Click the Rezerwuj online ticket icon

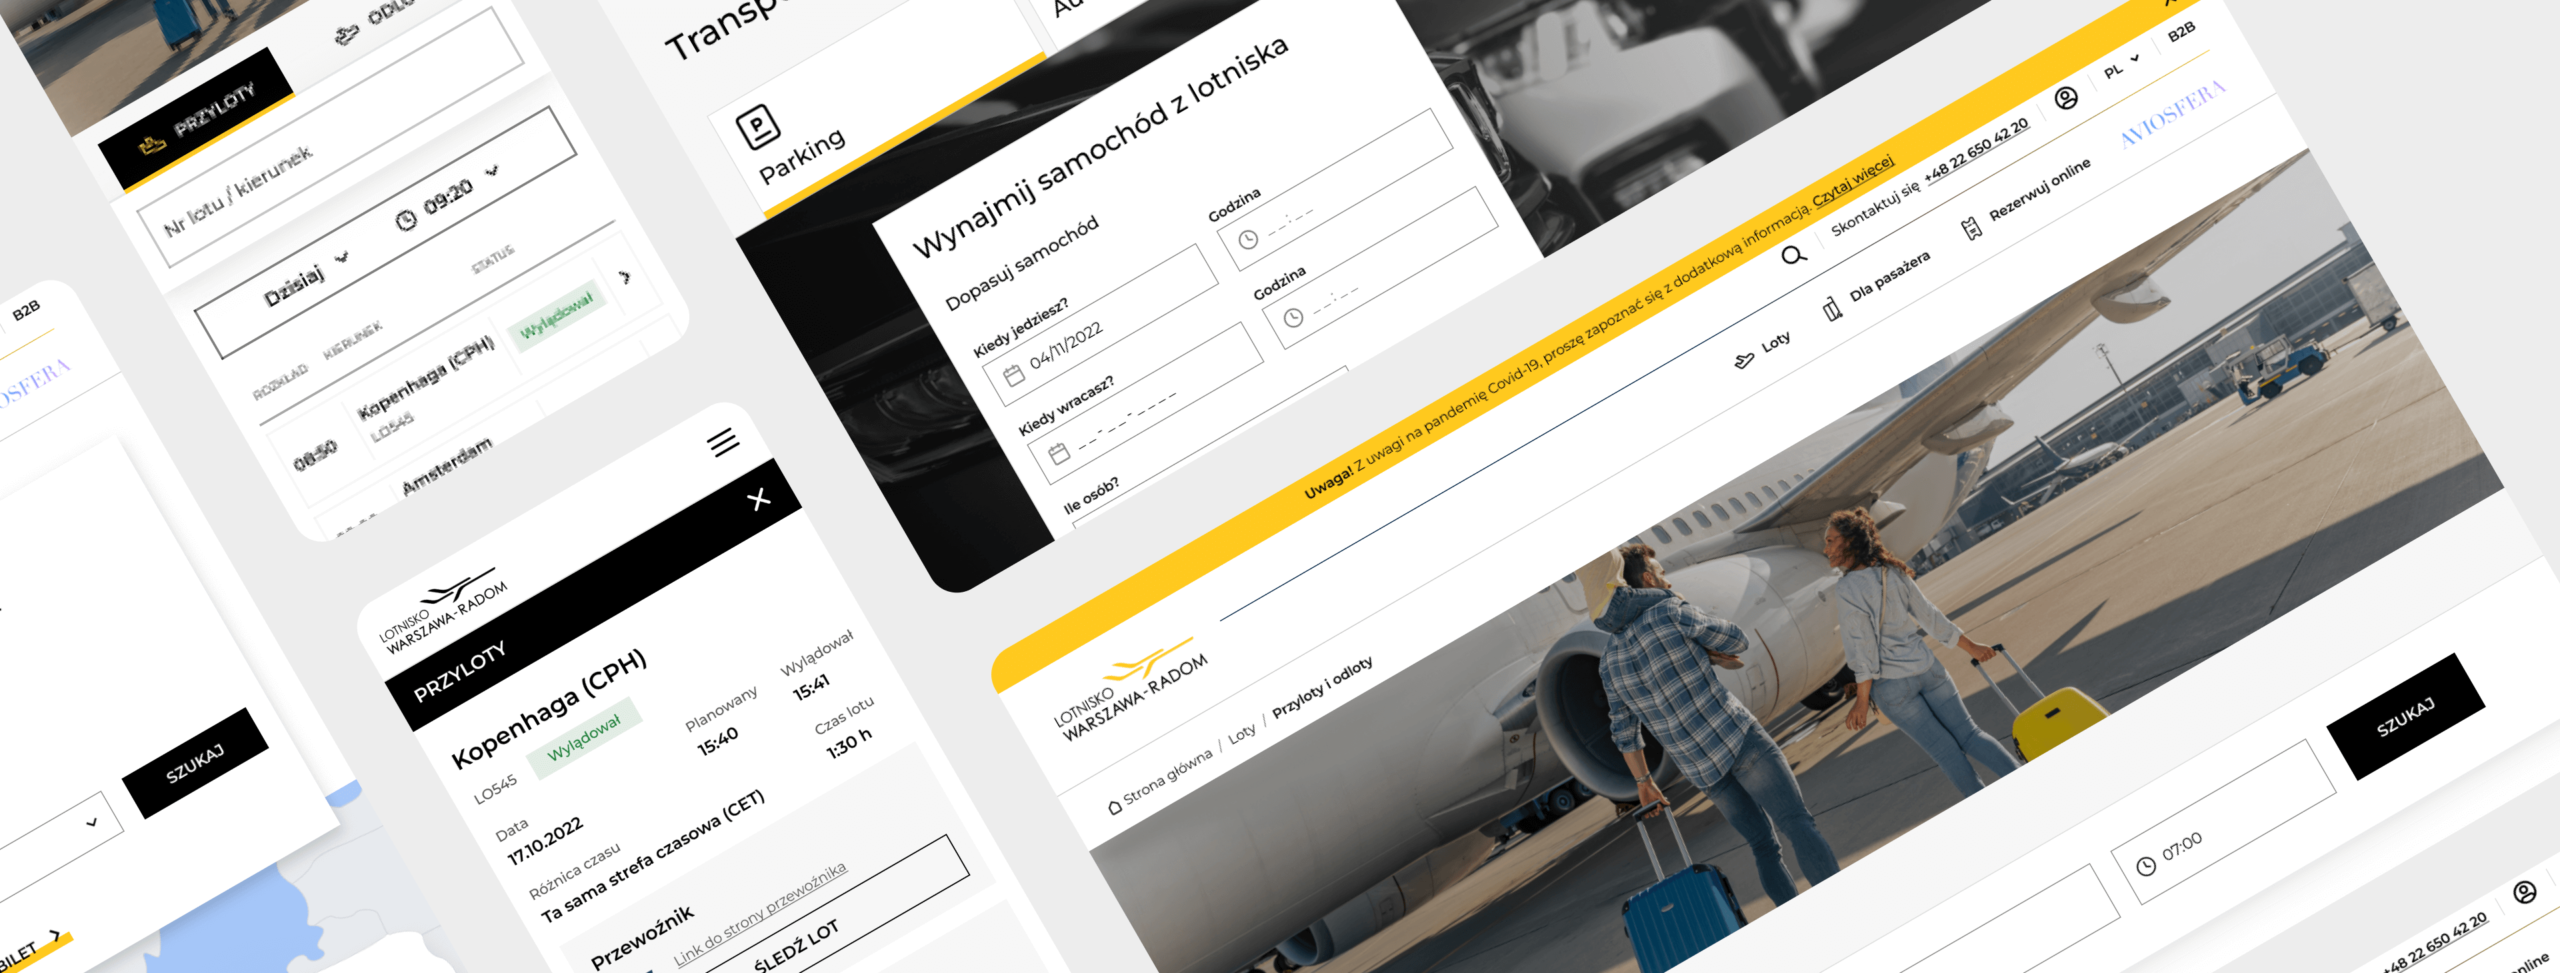click(1971, 229)
